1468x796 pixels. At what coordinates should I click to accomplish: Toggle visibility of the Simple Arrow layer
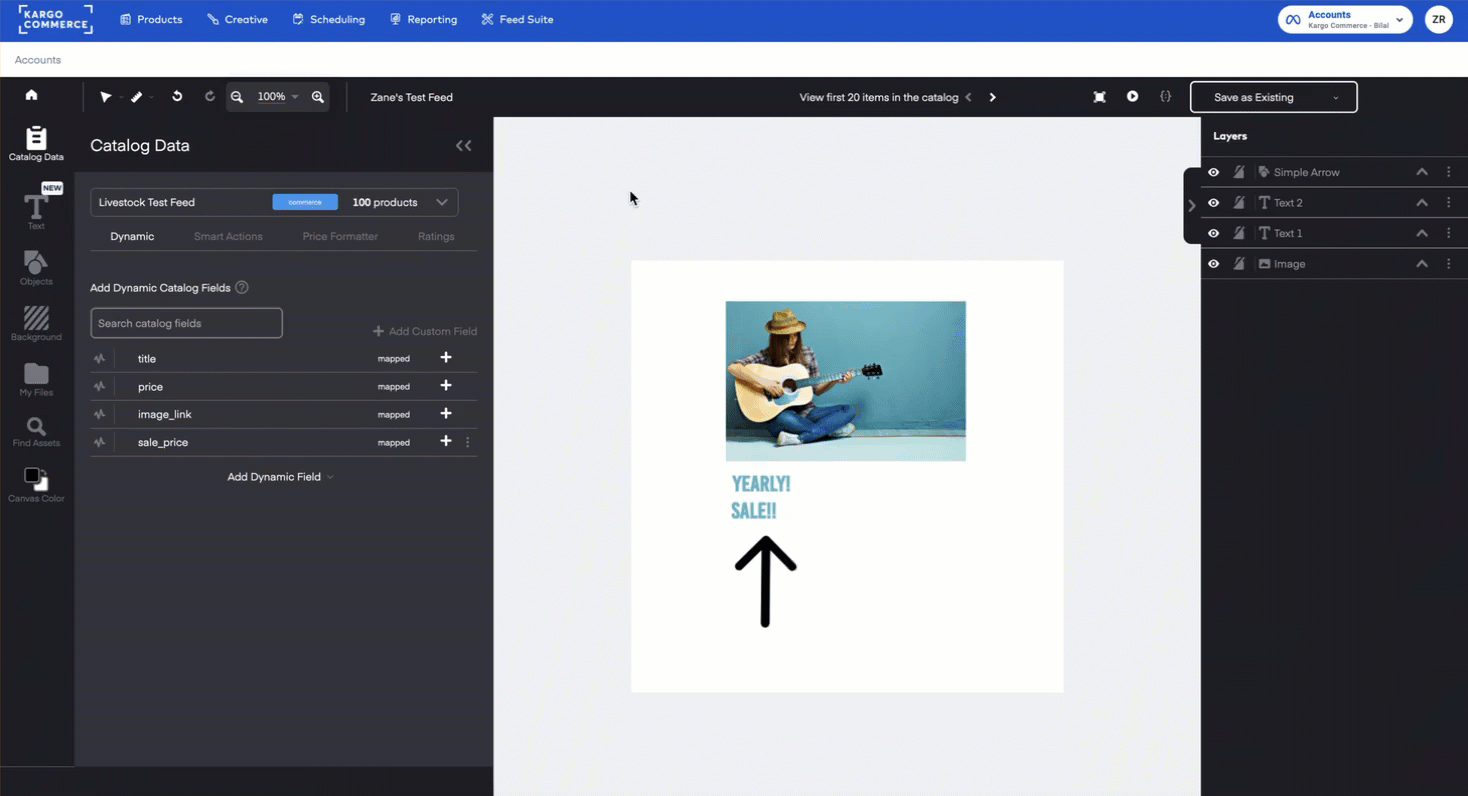pos(1213,171)
